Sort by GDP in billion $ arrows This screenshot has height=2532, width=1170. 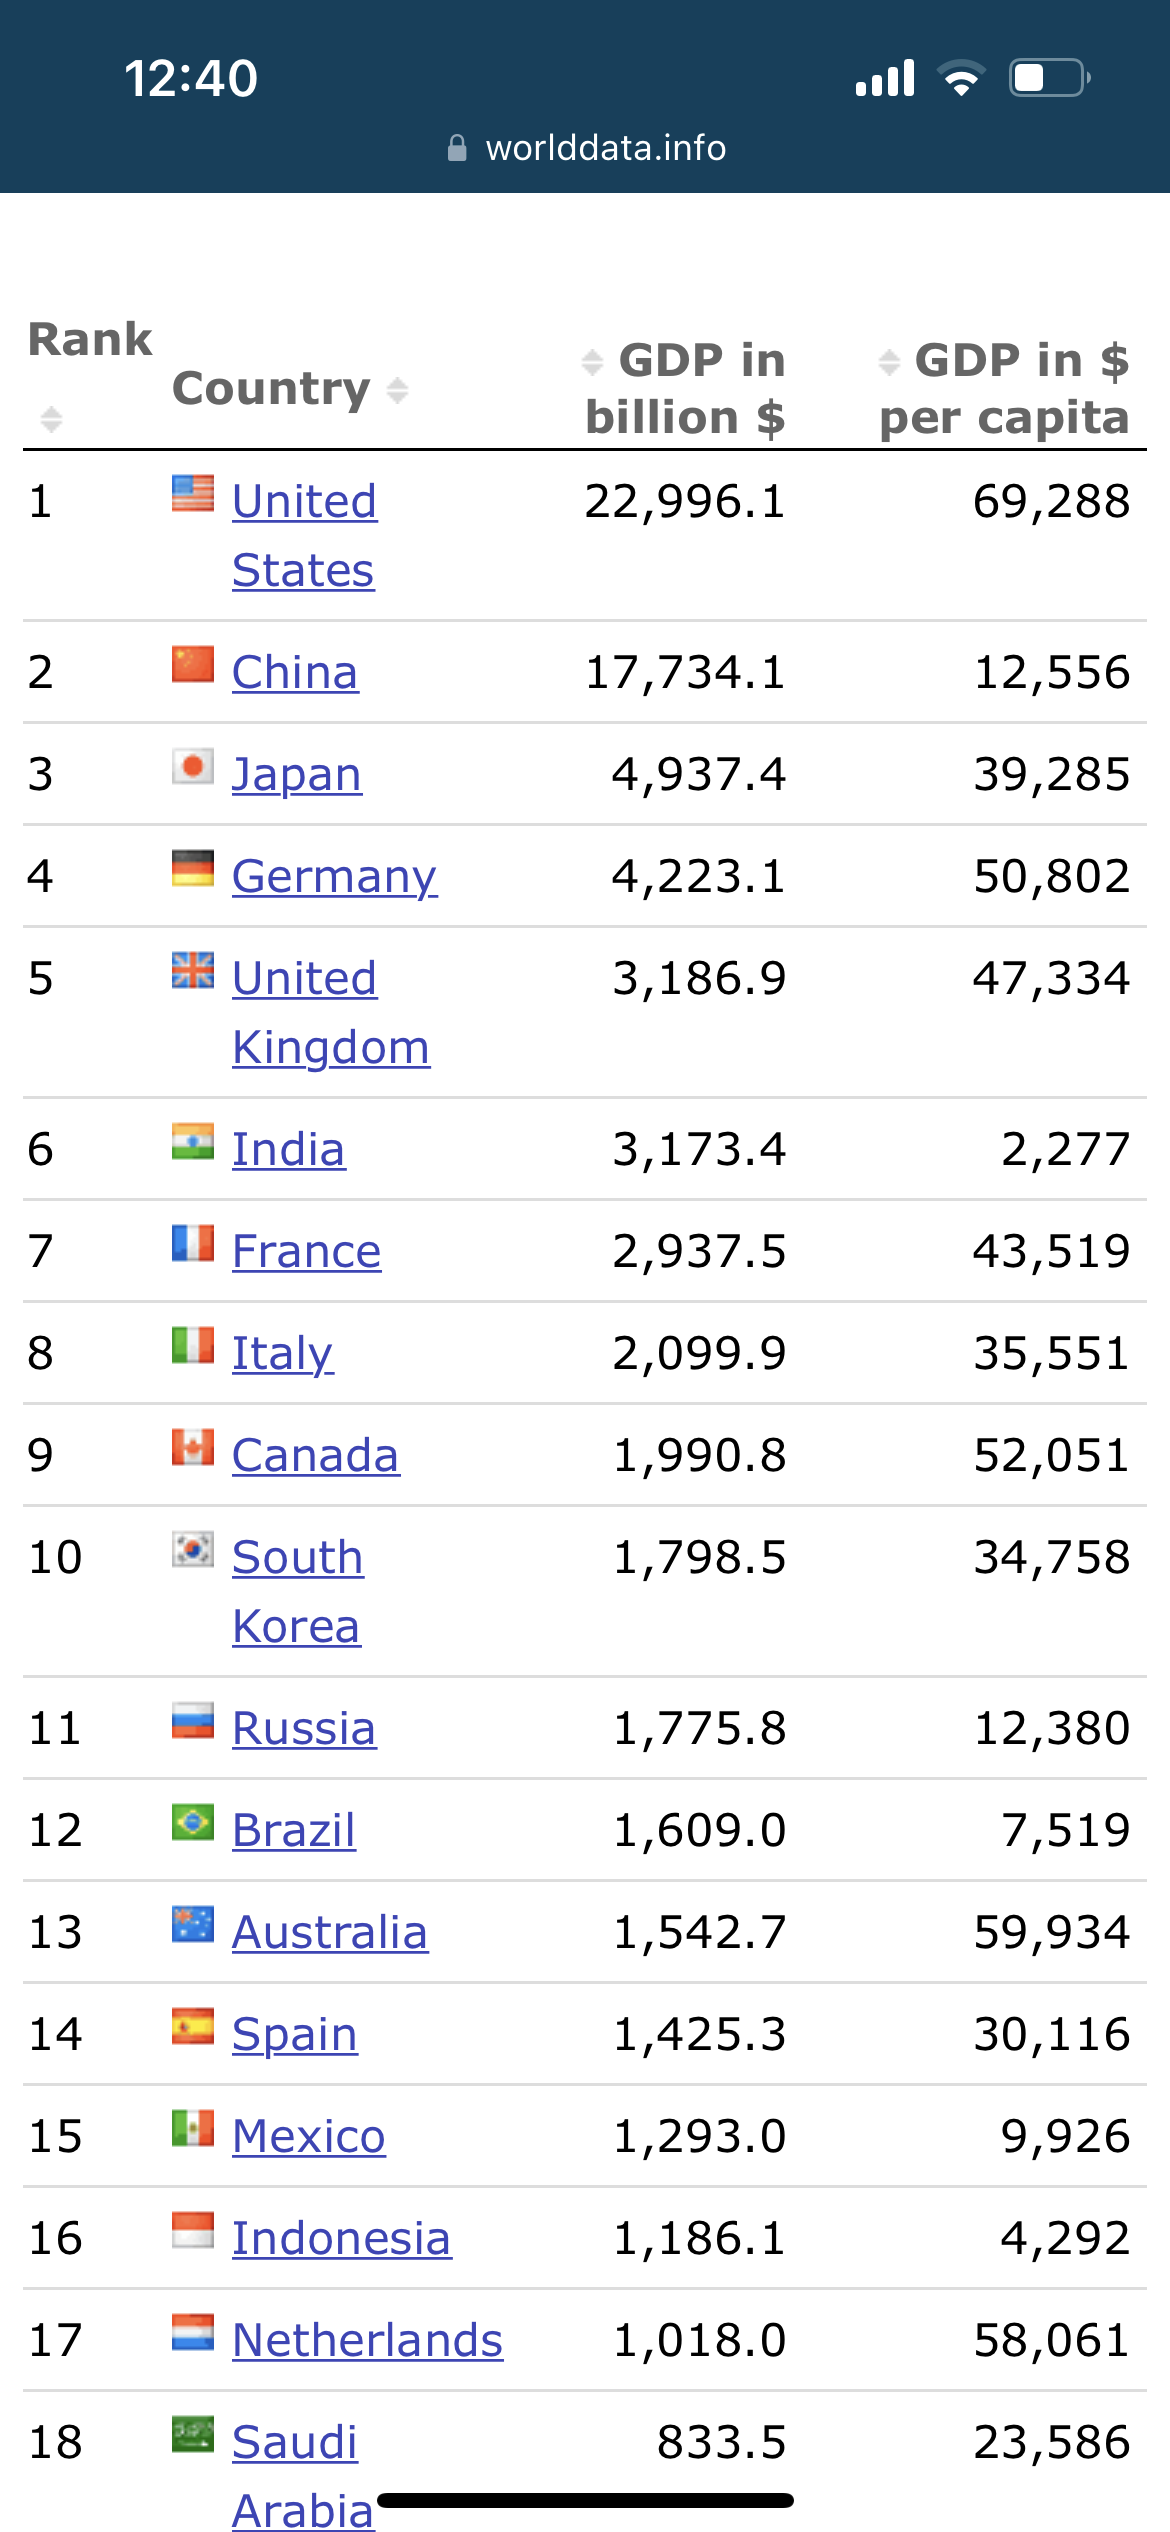(592, 362)
